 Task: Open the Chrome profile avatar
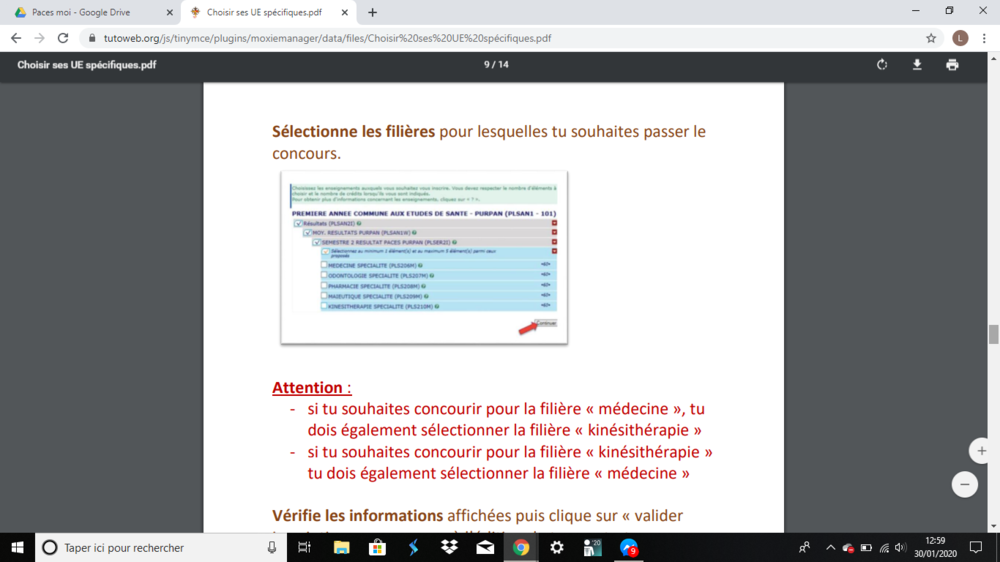(x=960, y=38)
